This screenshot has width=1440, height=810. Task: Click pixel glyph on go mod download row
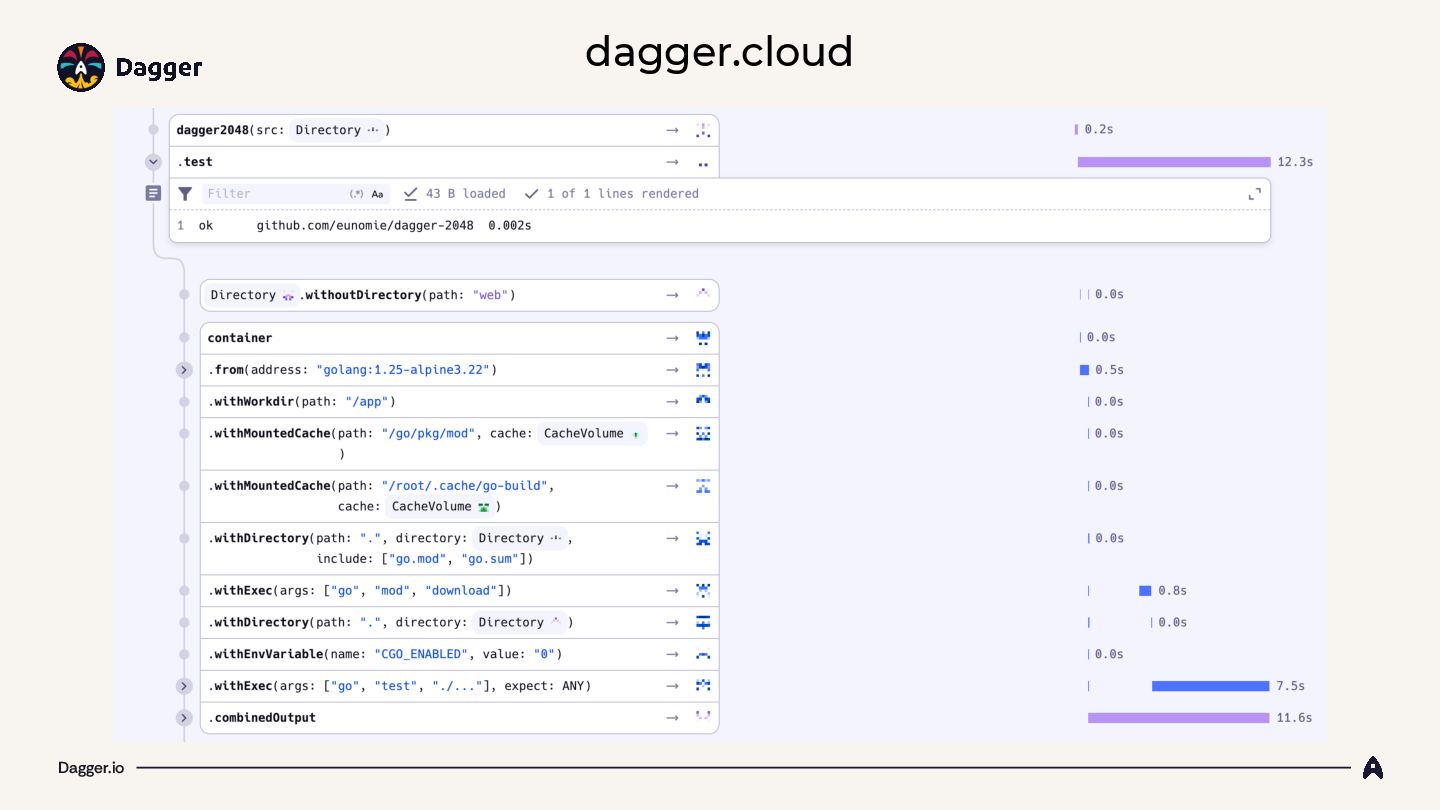703,590
